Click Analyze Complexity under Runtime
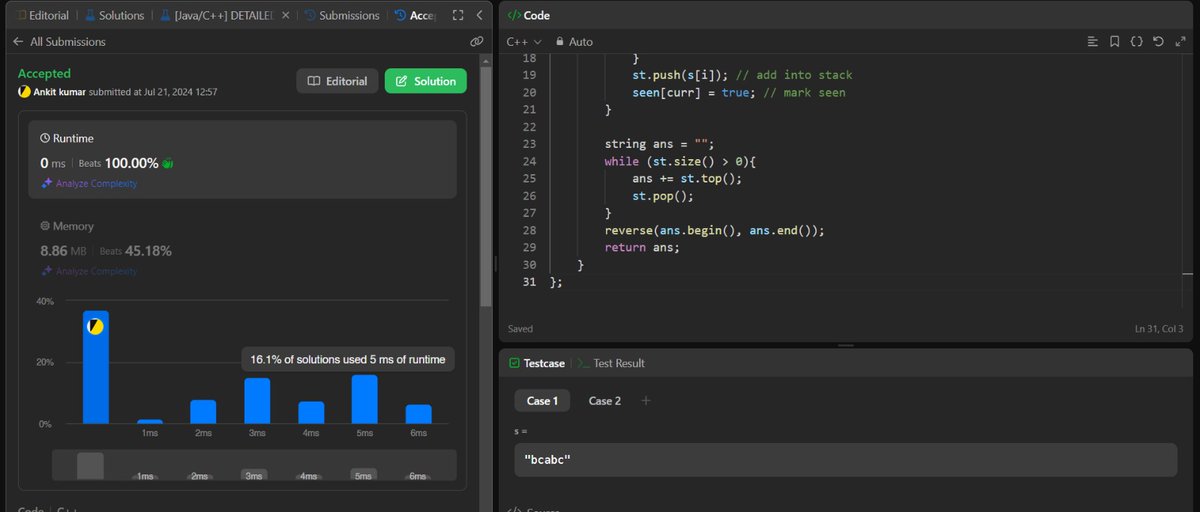This screenshot has width=1200, height=512. 89,184
